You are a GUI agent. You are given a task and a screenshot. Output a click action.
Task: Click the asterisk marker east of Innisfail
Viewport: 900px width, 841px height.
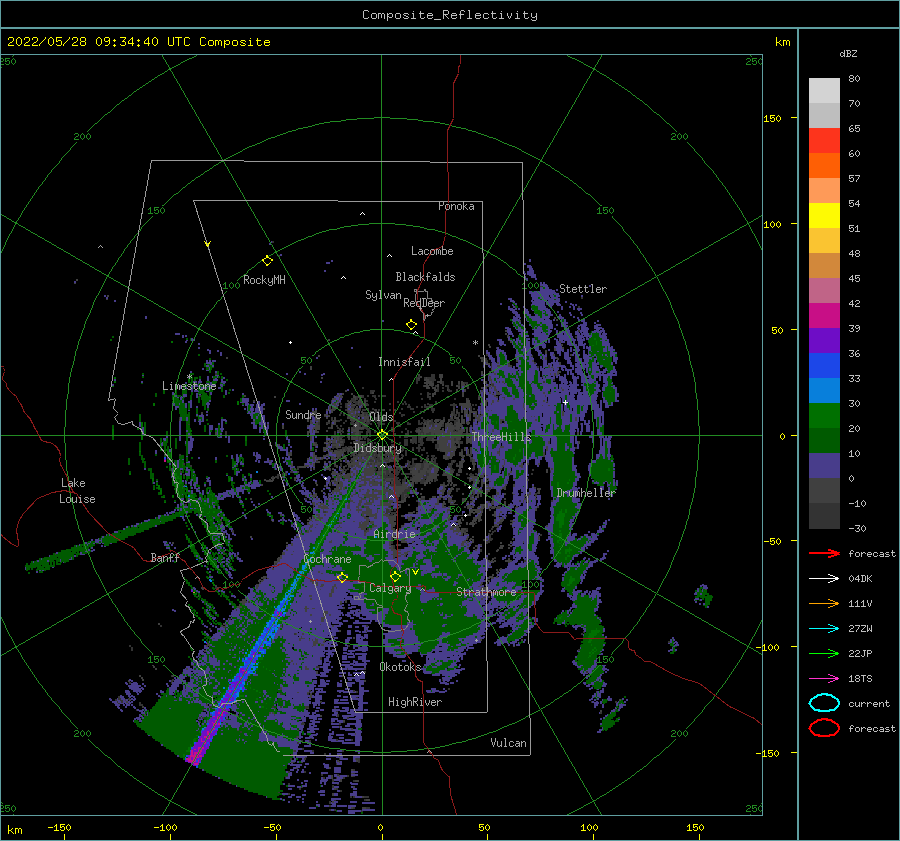click(x=475, y=343)
